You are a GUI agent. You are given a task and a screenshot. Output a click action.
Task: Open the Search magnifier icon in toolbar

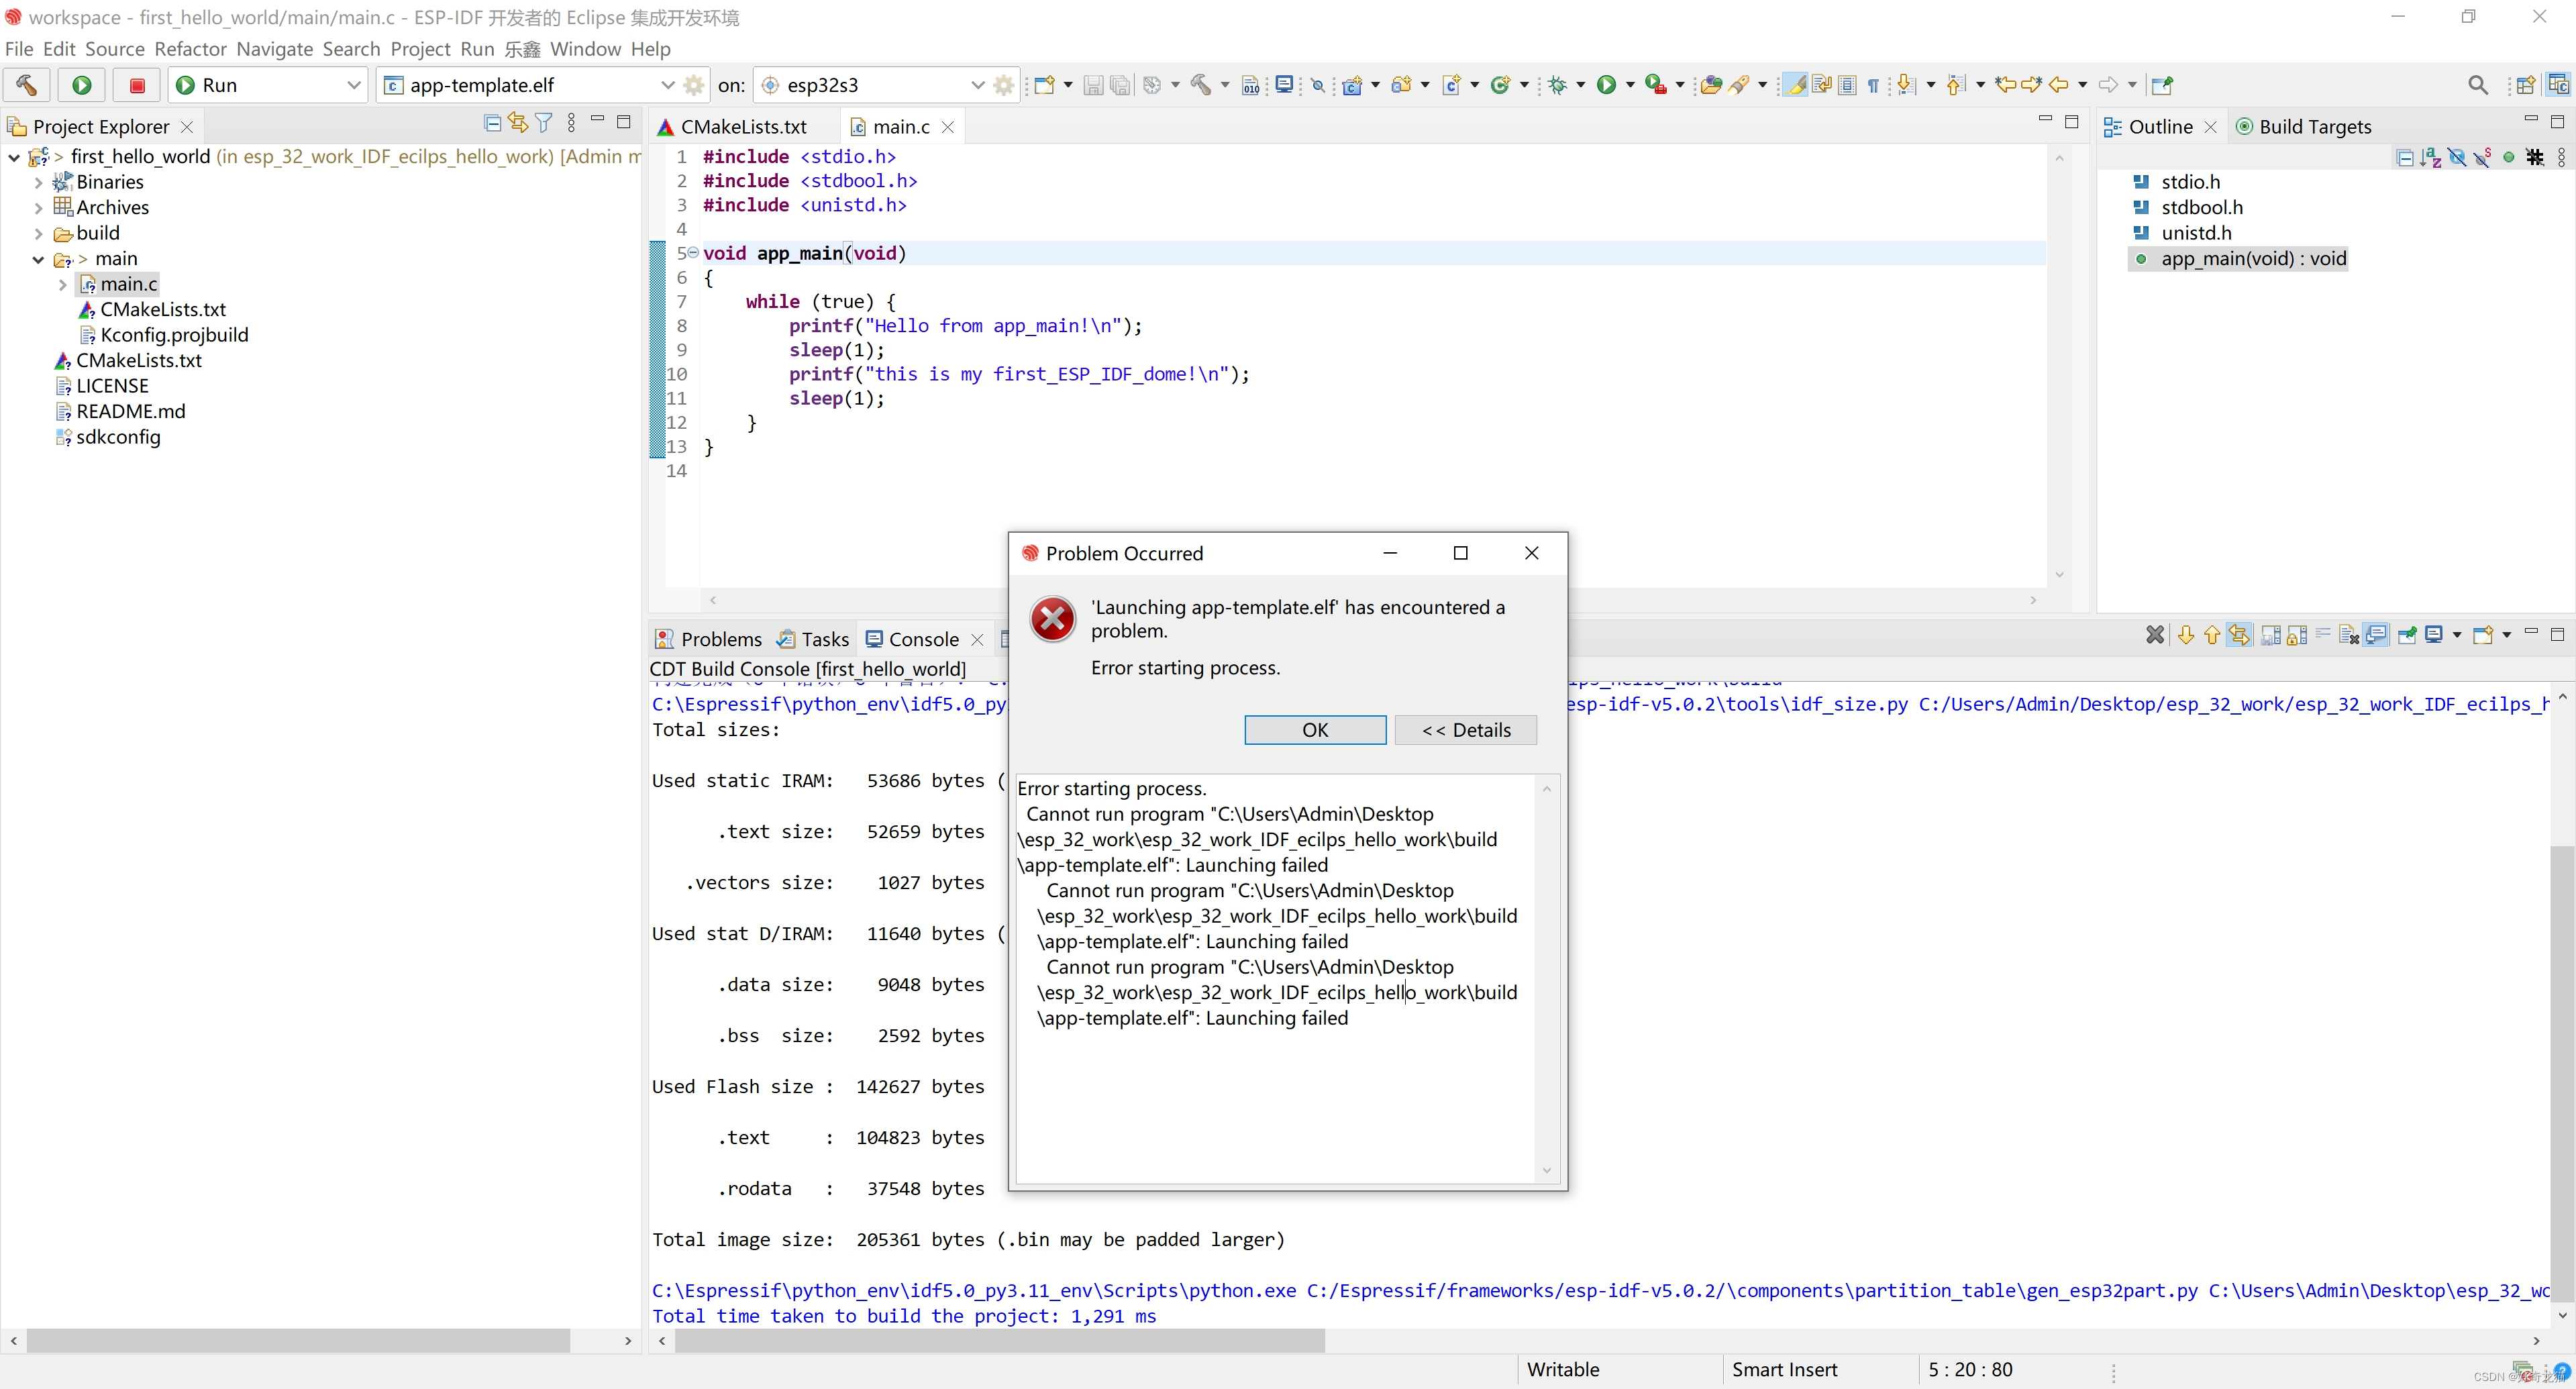(2477, 85)
